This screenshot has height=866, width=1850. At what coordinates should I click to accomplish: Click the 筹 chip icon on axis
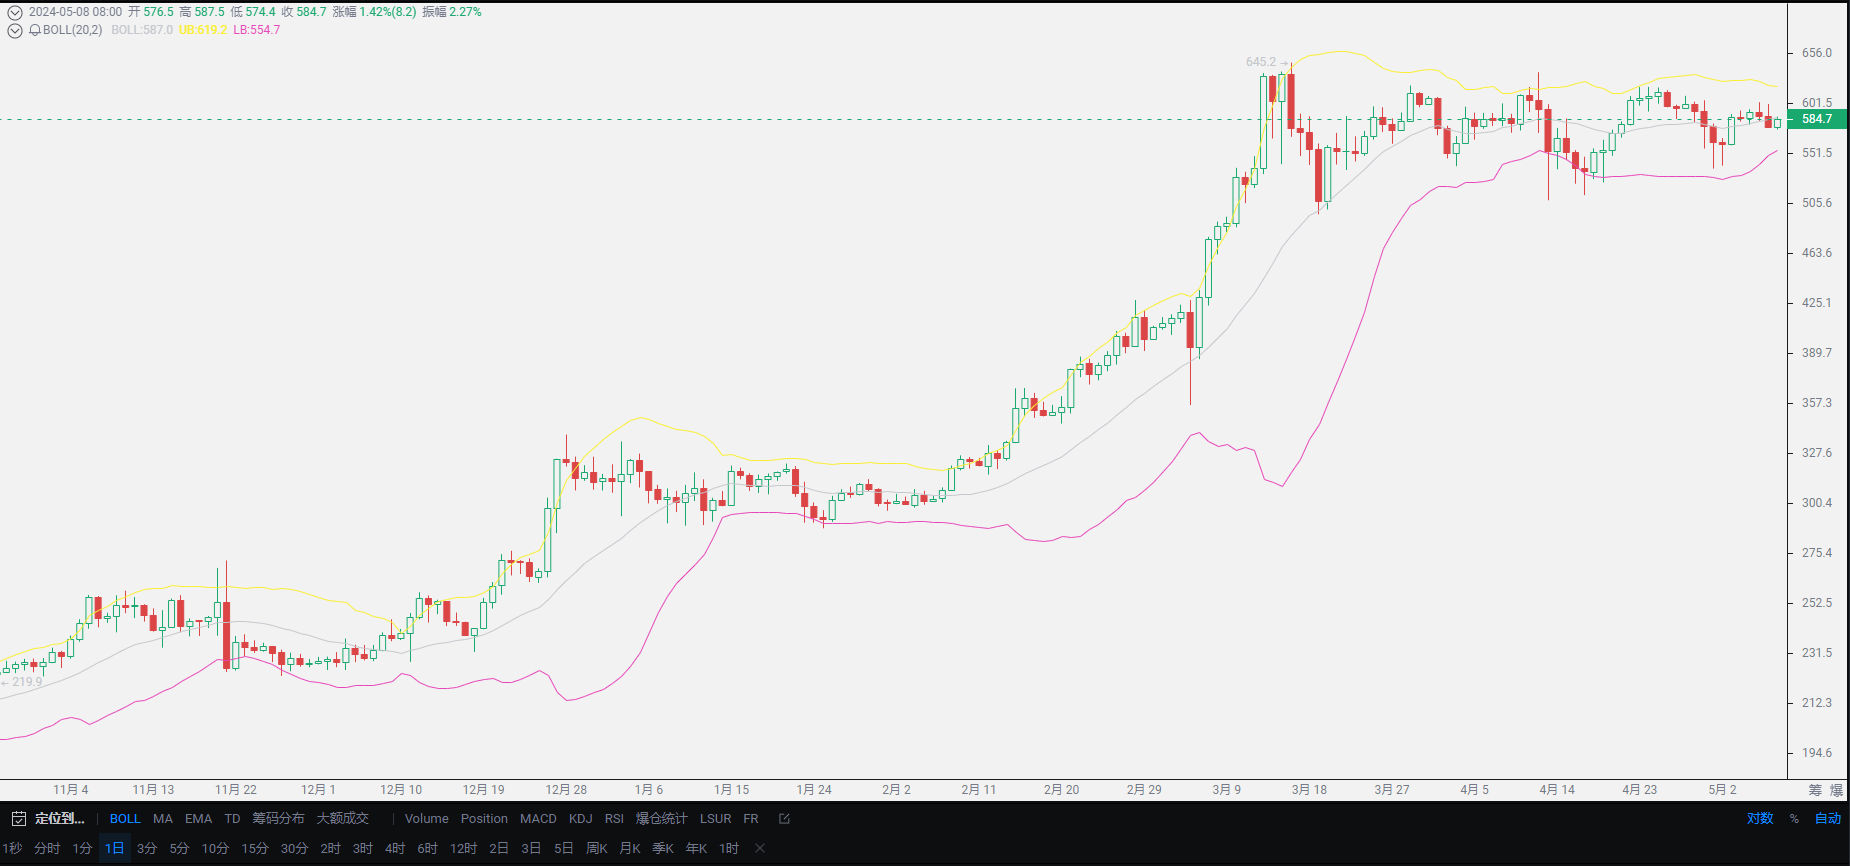(x=1815, y=790)
